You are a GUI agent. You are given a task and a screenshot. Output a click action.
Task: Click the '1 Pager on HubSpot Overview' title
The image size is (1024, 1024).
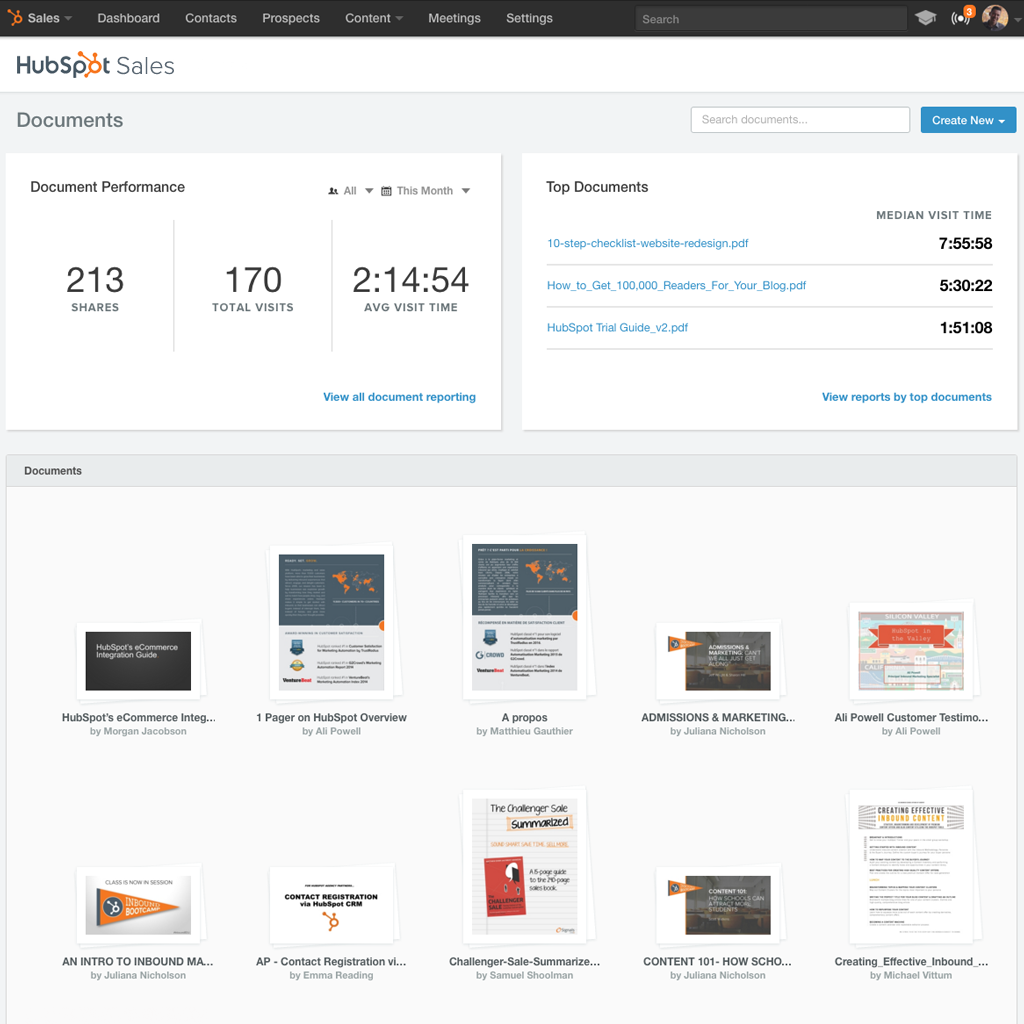click(x=332, y=718)
